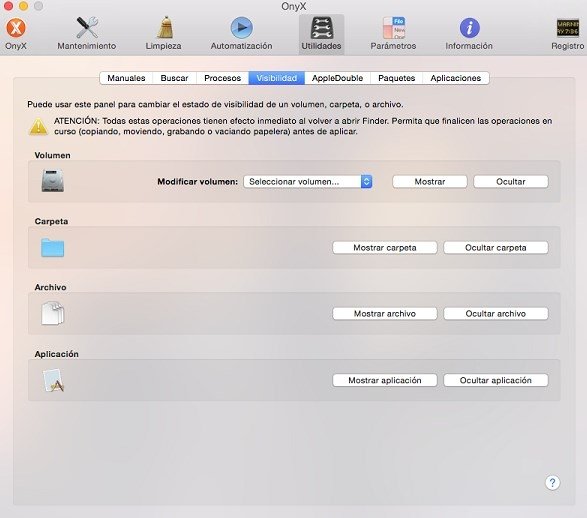
Task: Switch to the AppleDouble tab
Action: click(337, 78)
